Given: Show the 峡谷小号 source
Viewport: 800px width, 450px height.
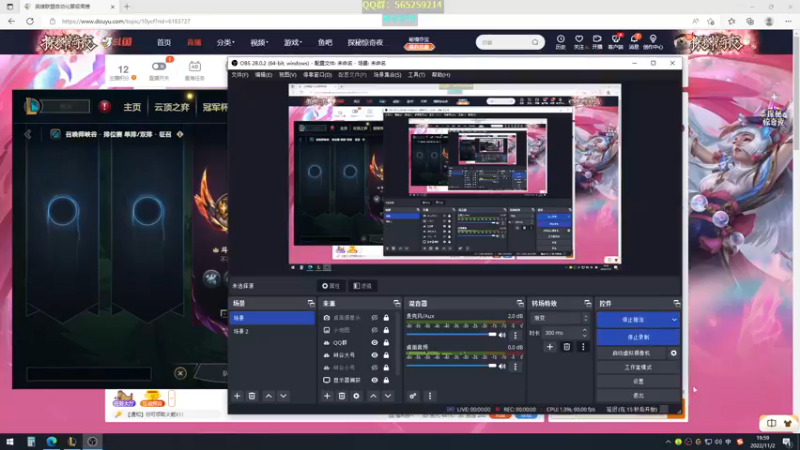Looking at the screenshot, I should click(374, 367).
